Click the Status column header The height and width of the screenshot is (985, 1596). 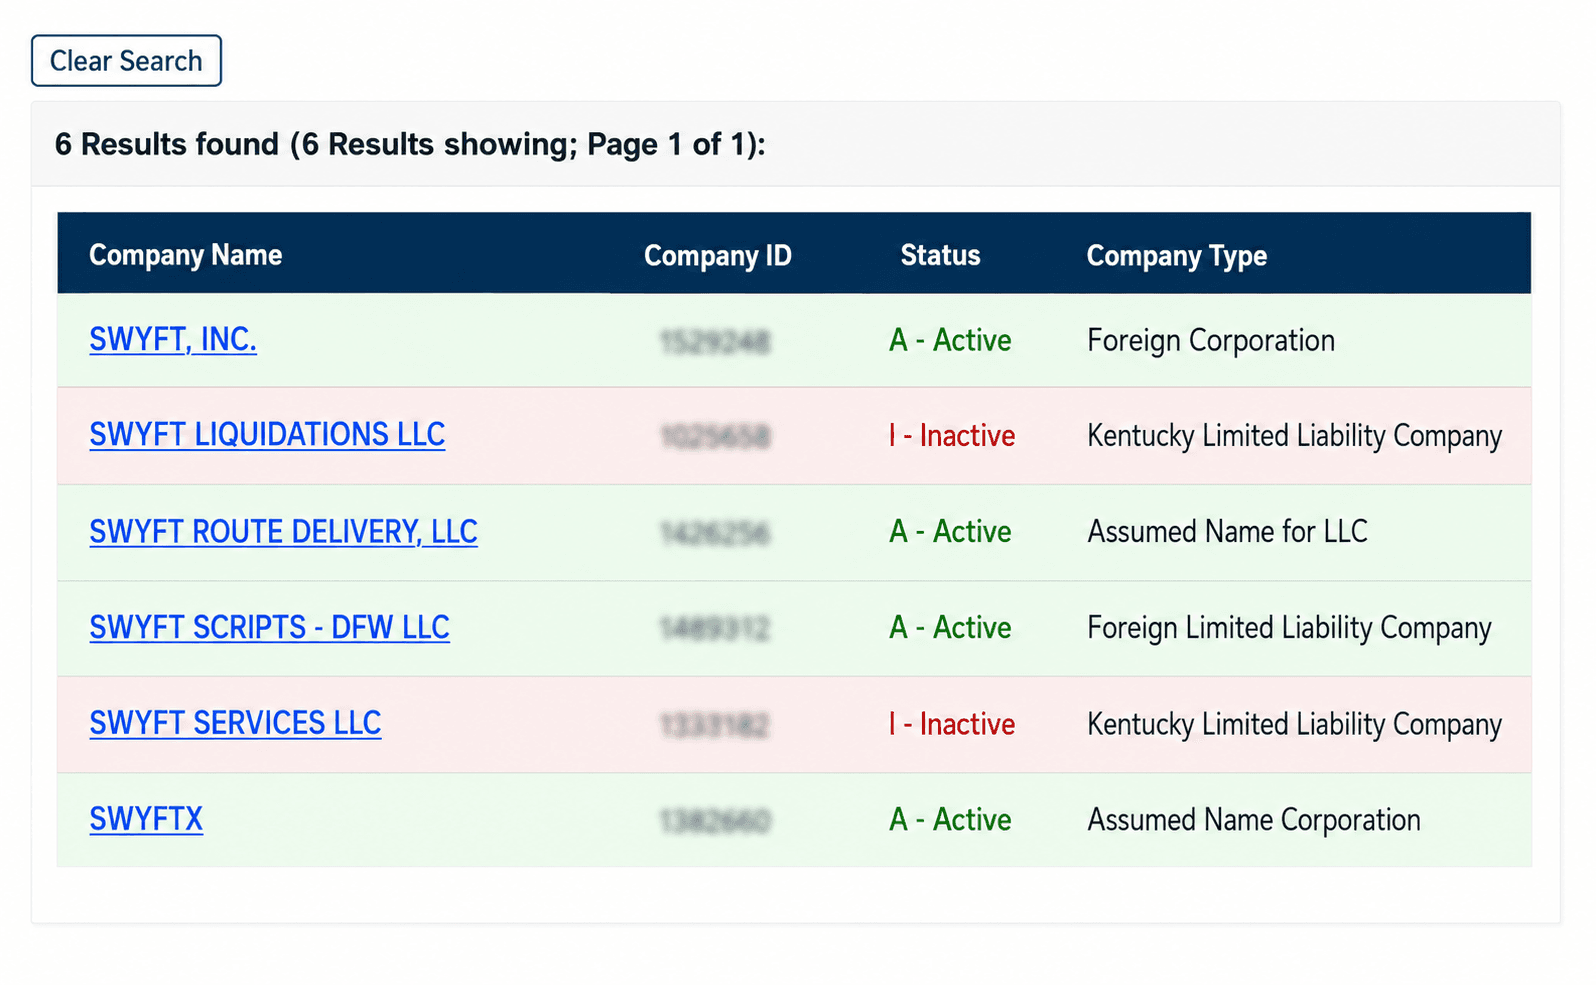[940, 255]
